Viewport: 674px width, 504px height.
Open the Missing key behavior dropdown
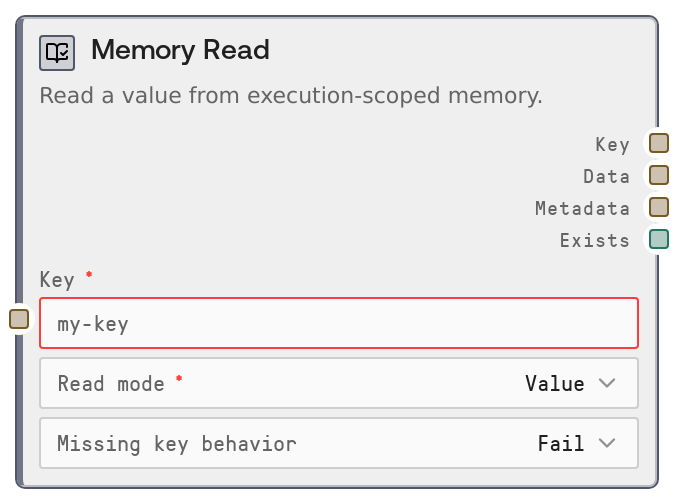(338, 443)
